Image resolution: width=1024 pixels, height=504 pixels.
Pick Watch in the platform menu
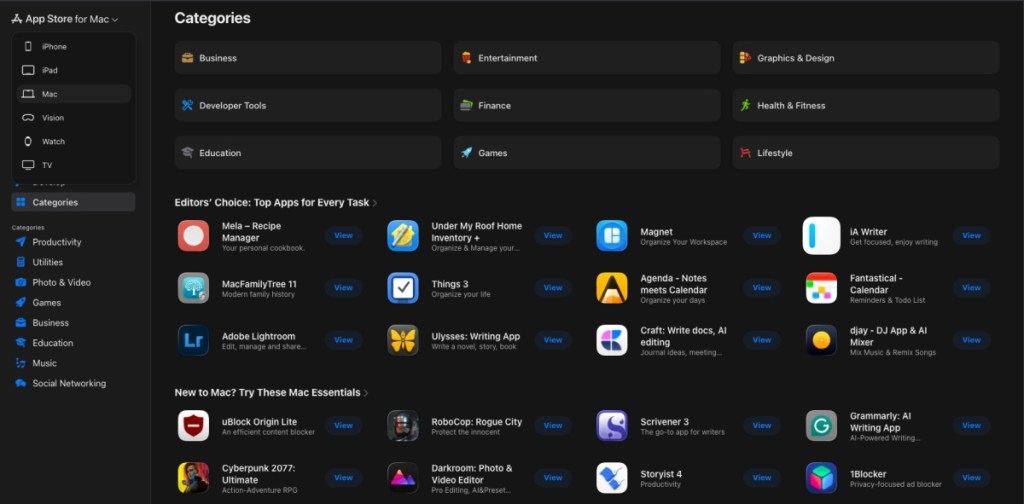[74, 141]
